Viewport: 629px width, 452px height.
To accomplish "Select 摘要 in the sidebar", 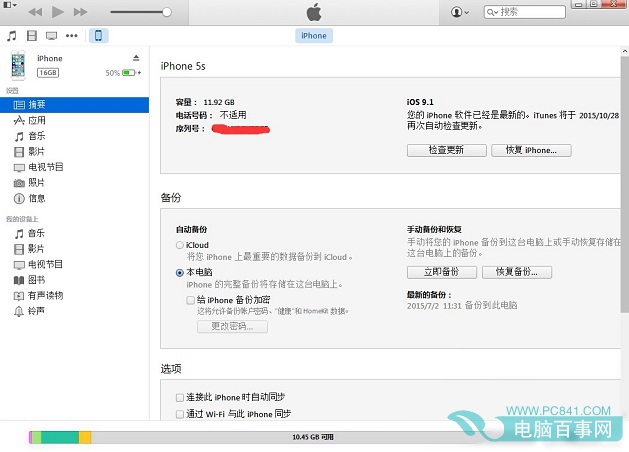I will coord(75,105).
